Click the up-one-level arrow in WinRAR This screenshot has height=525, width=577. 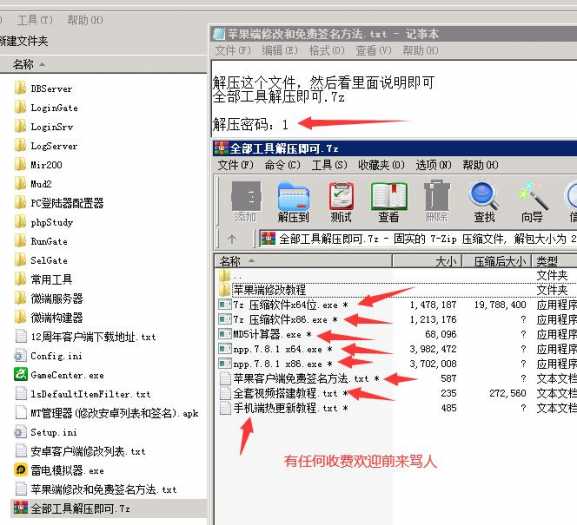pos(232,240)
